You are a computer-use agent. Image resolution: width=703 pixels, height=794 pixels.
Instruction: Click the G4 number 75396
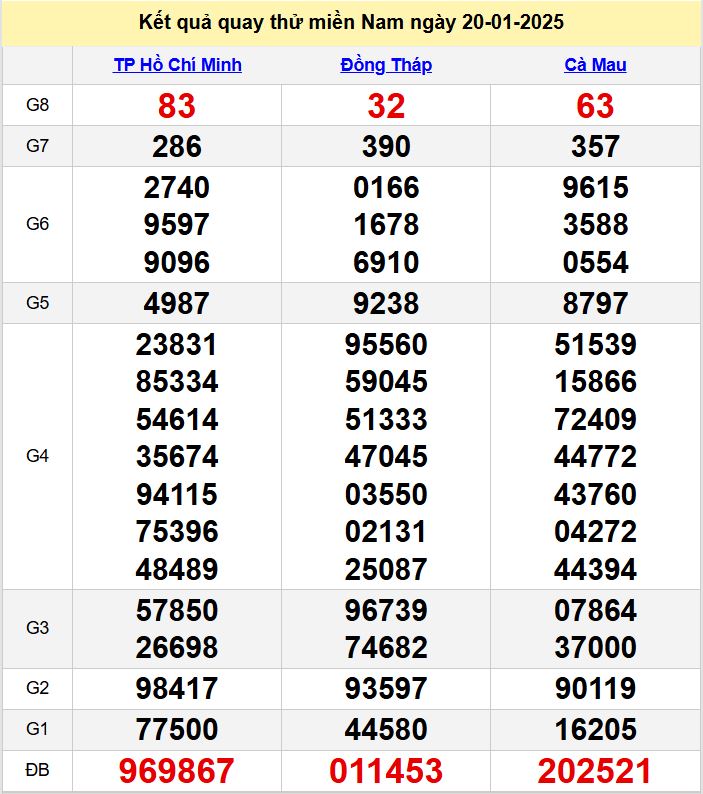coord(177,531)
